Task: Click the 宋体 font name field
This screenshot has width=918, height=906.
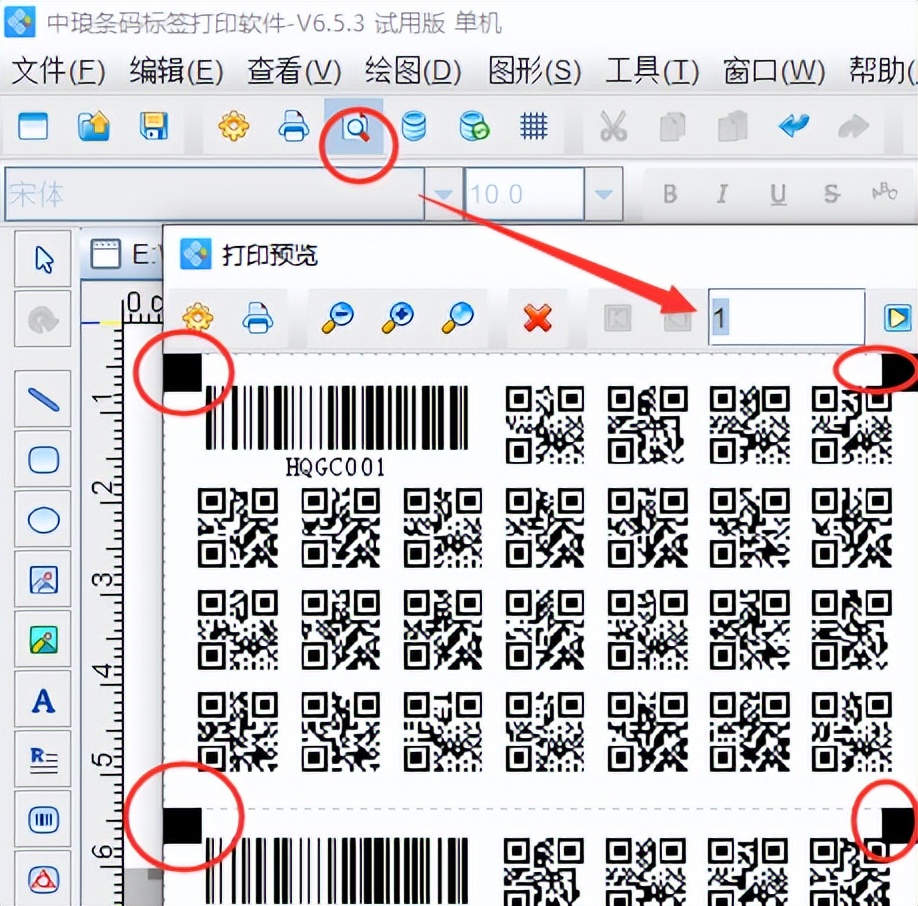Action: tap(214, 194)
